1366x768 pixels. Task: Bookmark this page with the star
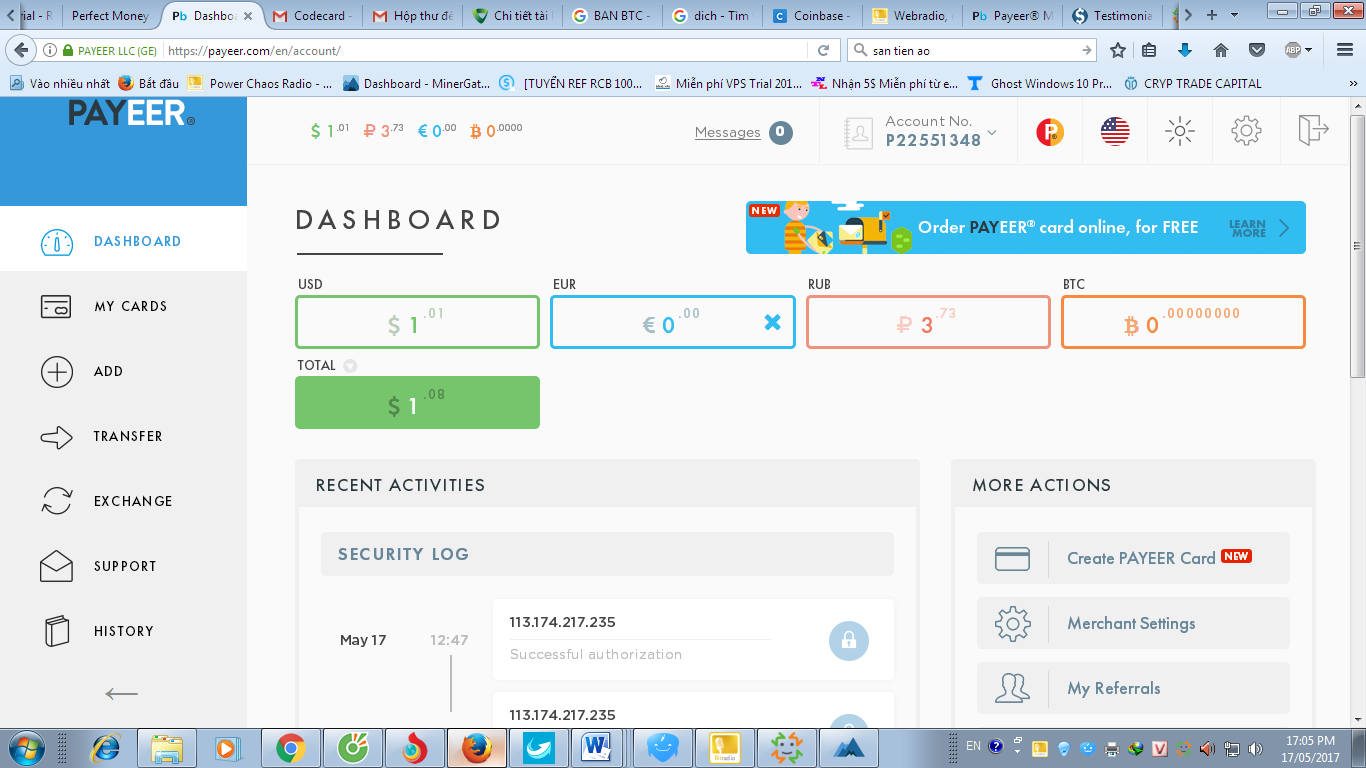(x=1118, y=50)
